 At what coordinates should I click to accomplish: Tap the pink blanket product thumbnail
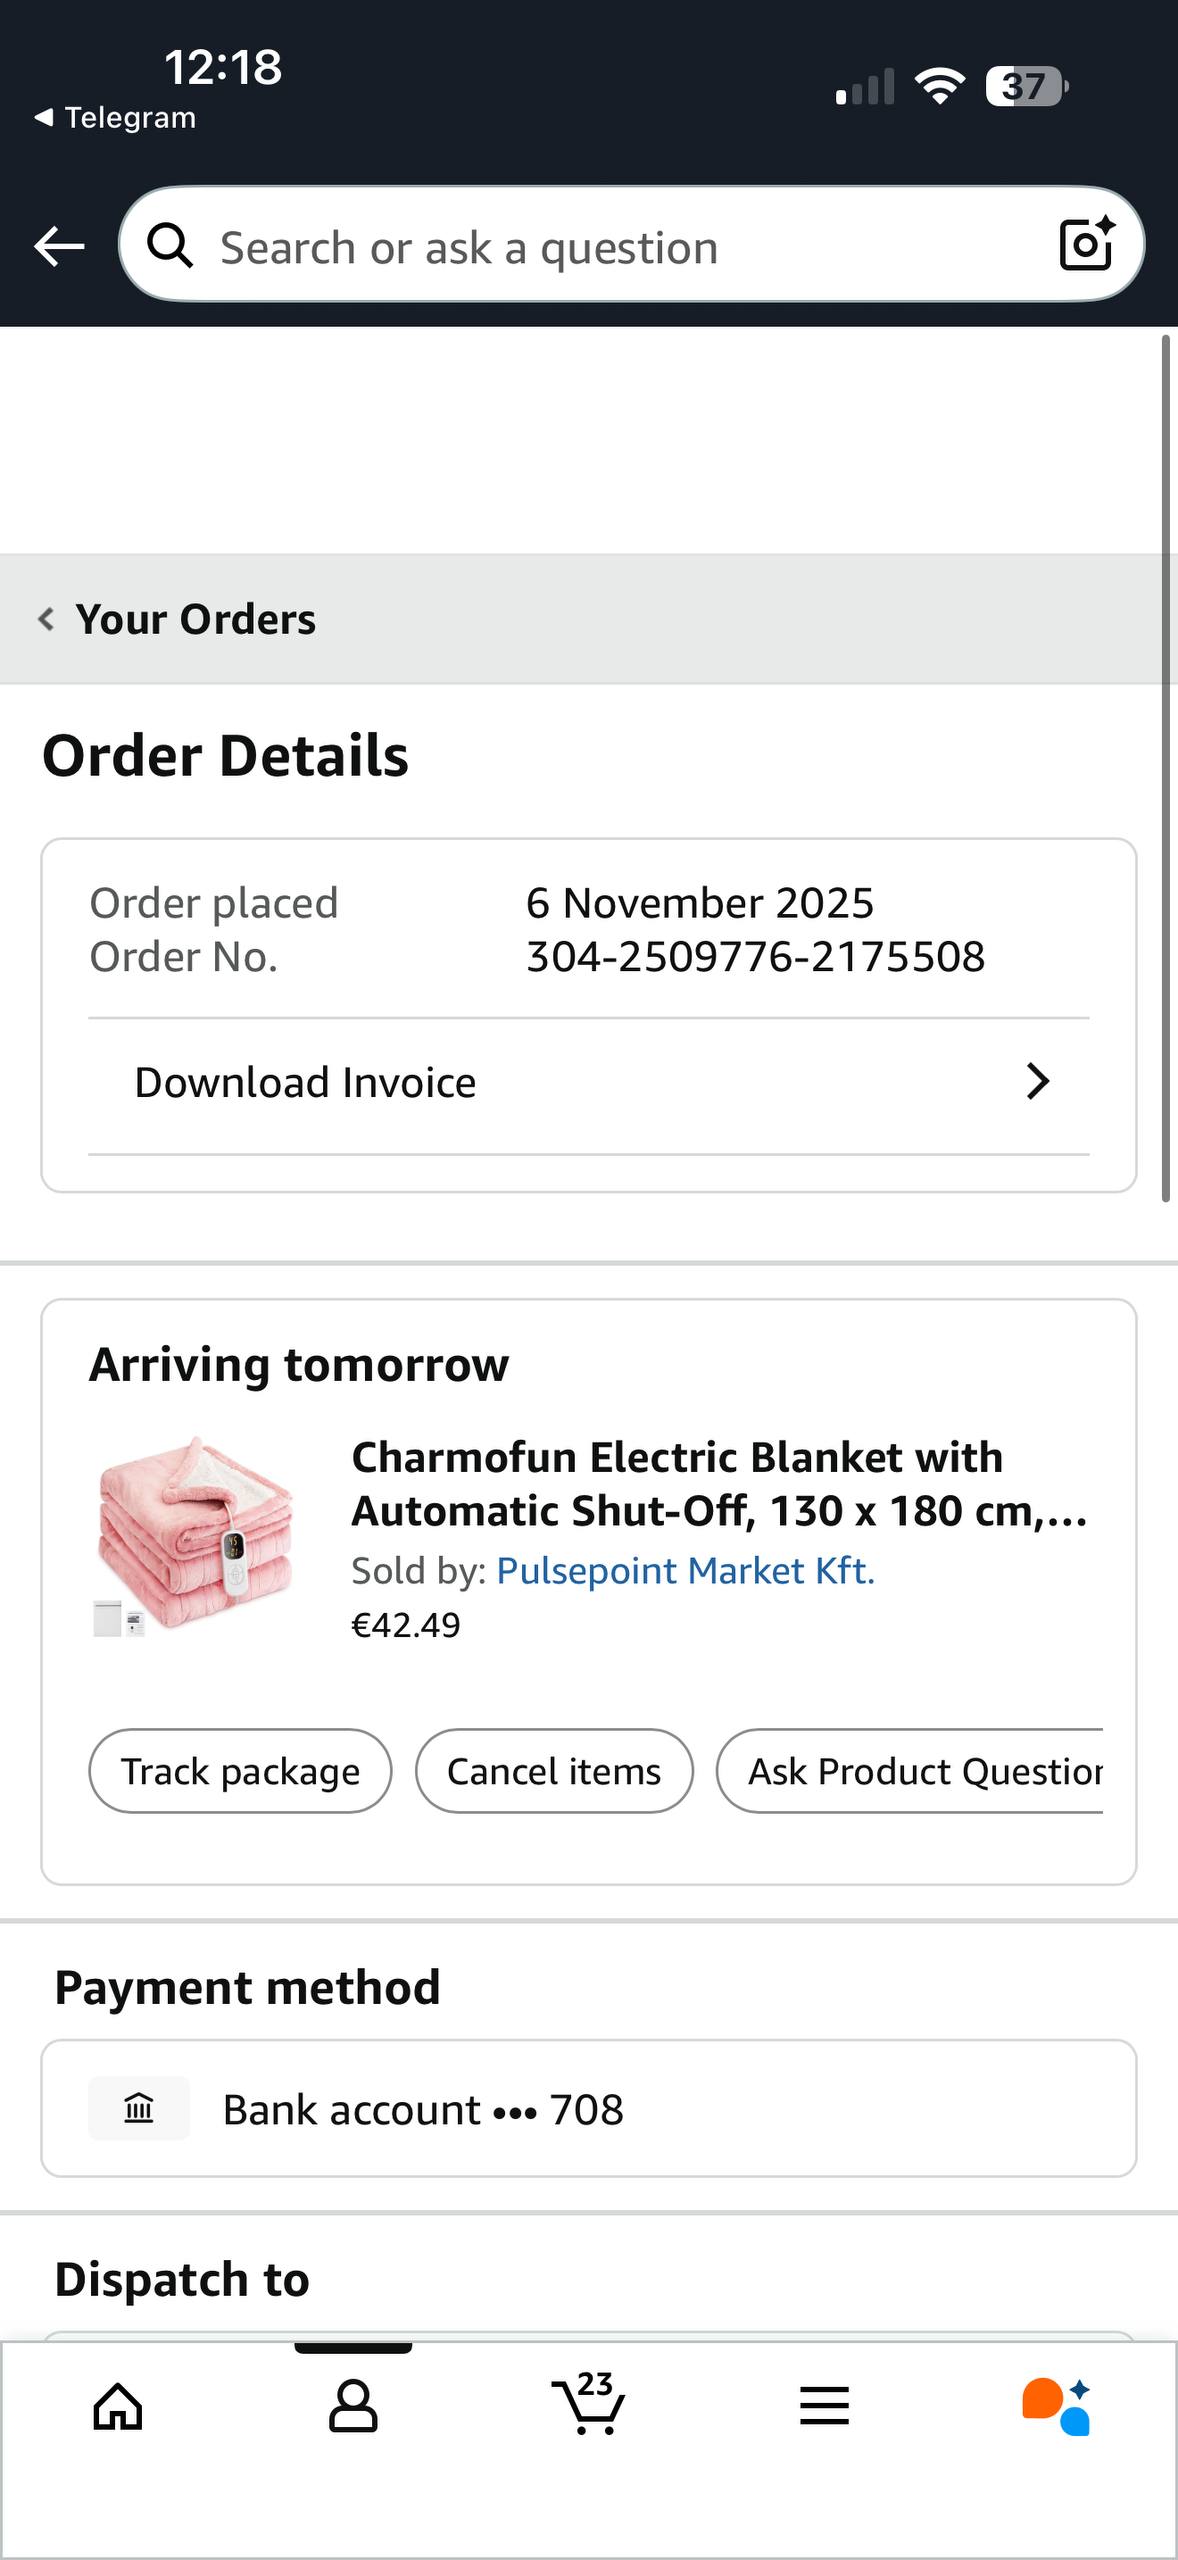pos(196,1534)
